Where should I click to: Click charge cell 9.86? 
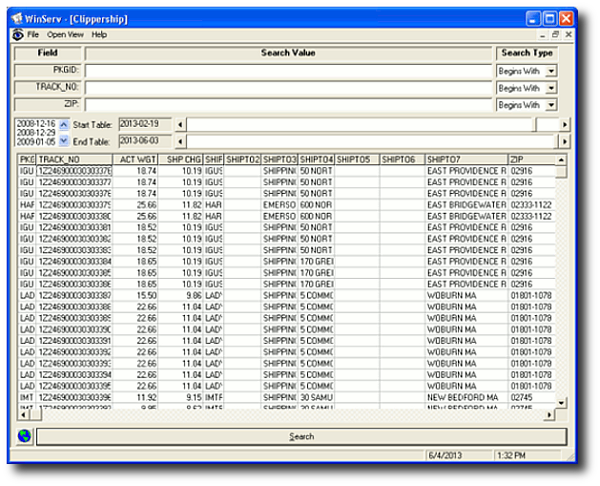point(181,295)
